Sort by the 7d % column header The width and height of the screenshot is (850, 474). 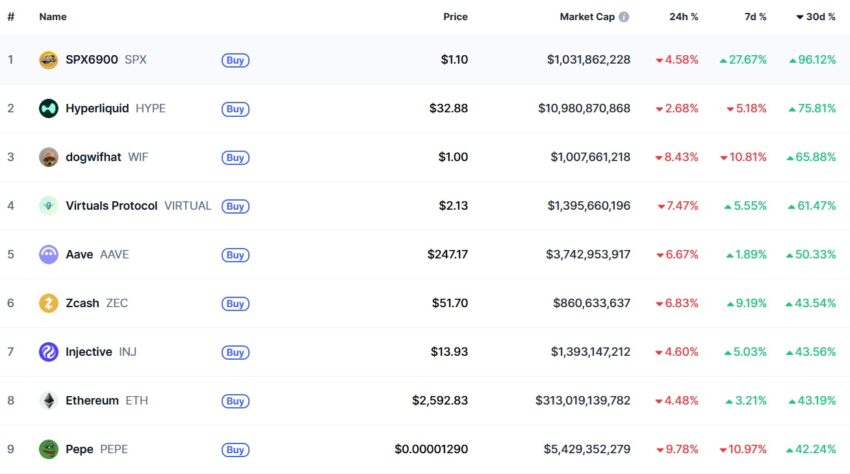pyautogui.click(x=755, y=17)
